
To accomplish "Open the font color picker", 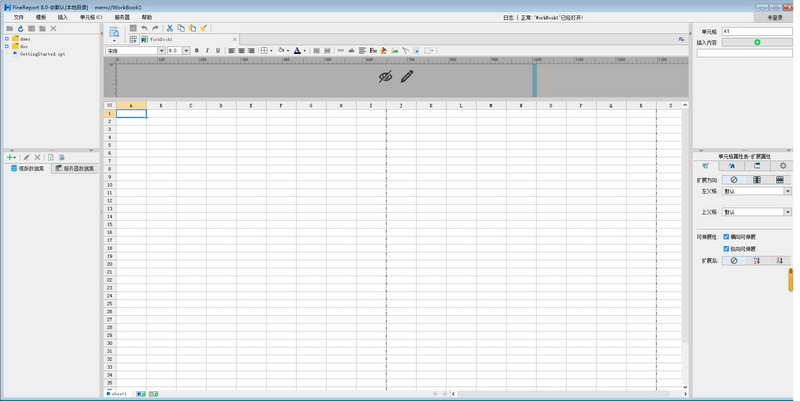I will pyautogui.click(x=305, y=51).
